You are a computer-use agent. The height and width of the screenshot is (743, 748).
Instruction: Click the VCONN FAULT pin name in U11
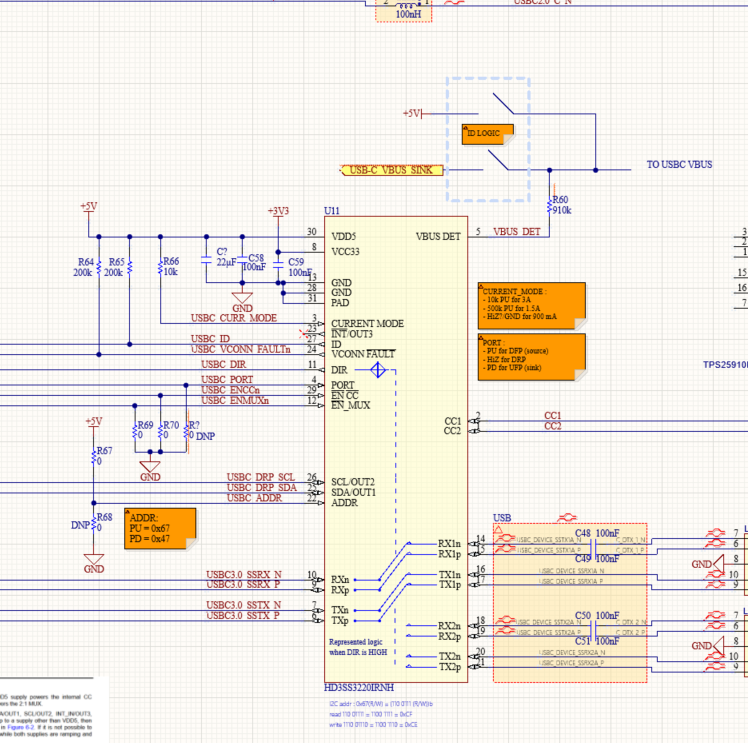coord(363,354)
